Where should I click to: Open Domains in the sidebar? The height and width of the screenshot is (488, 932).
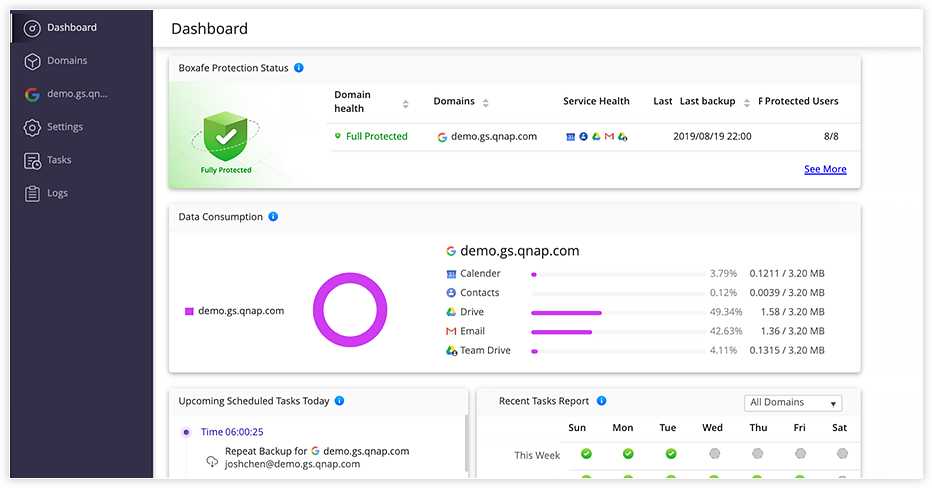click(x=67, y=61)
